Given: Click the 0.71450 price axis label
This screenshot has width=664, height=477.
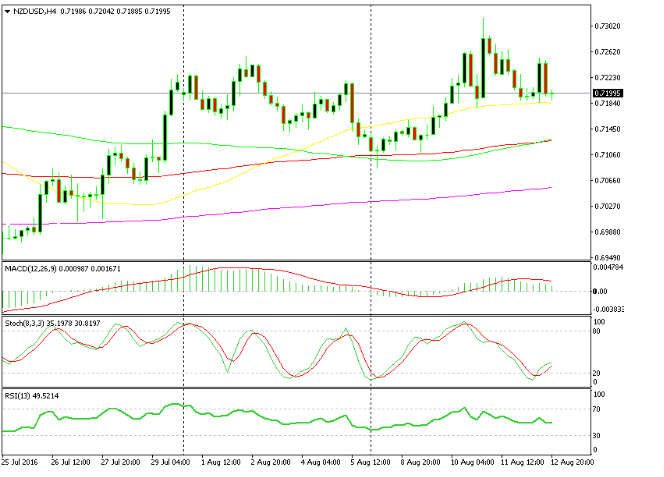Looking at the screenshot, I should point(607,129).
